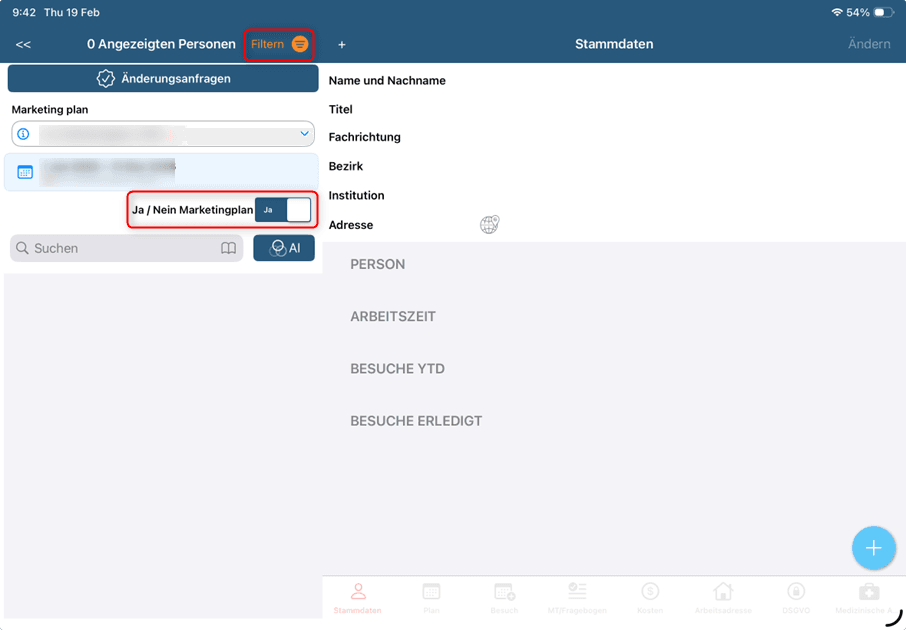Viewport: 906px width, 630px height.
Task: Tap the blue floating plus button
Action: [x=873, y=548]
